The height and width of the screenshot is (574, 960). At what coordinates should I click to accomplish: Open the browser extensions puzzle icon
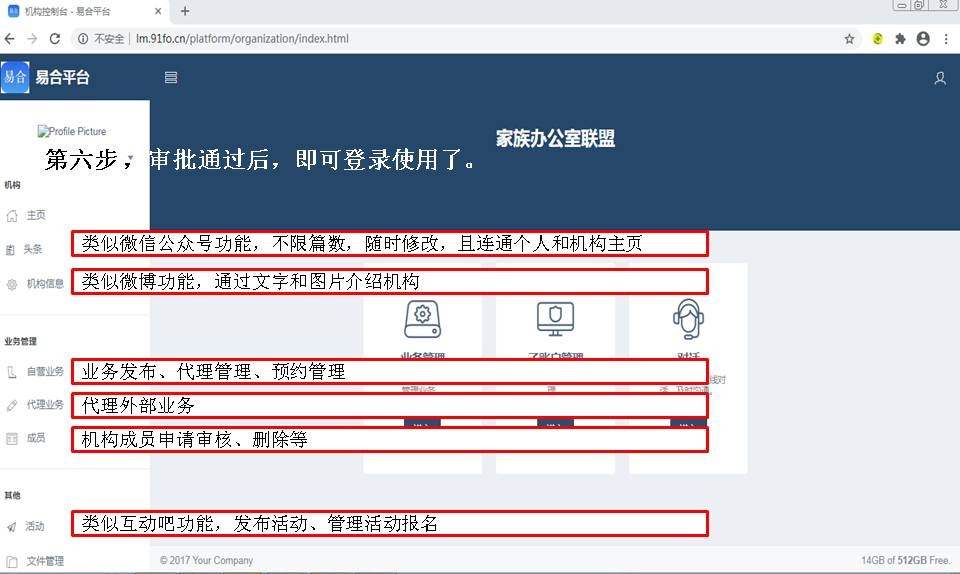(x=900, y=39)
